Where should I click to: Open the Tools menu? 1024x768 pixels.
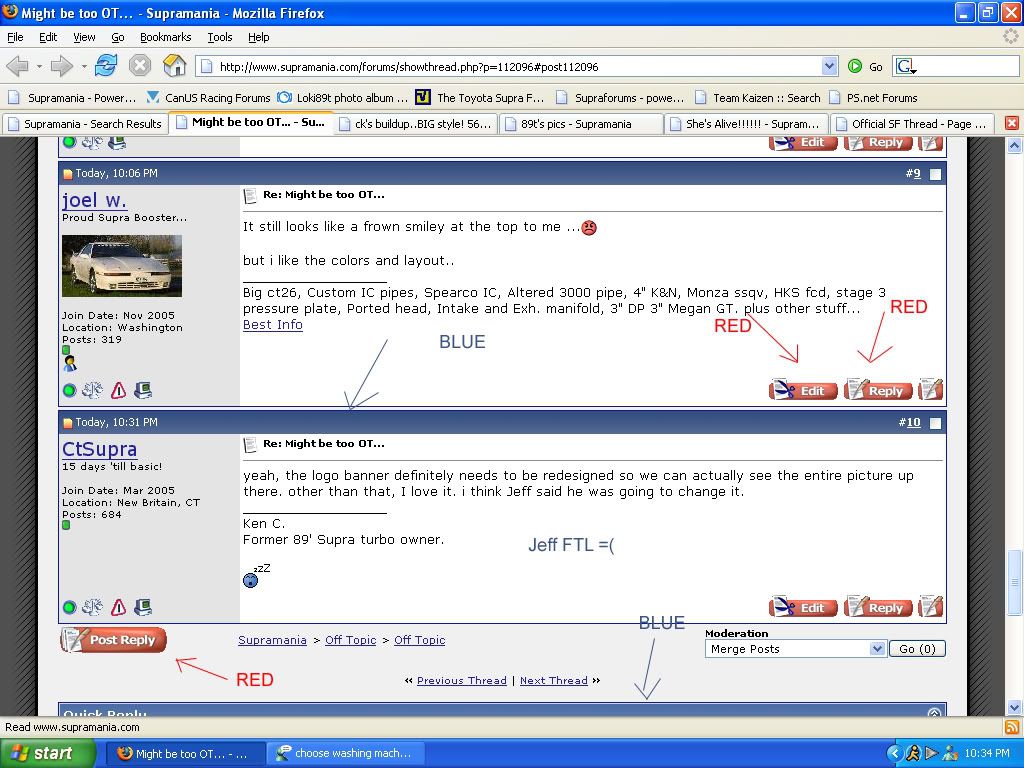tap(220, 37)
